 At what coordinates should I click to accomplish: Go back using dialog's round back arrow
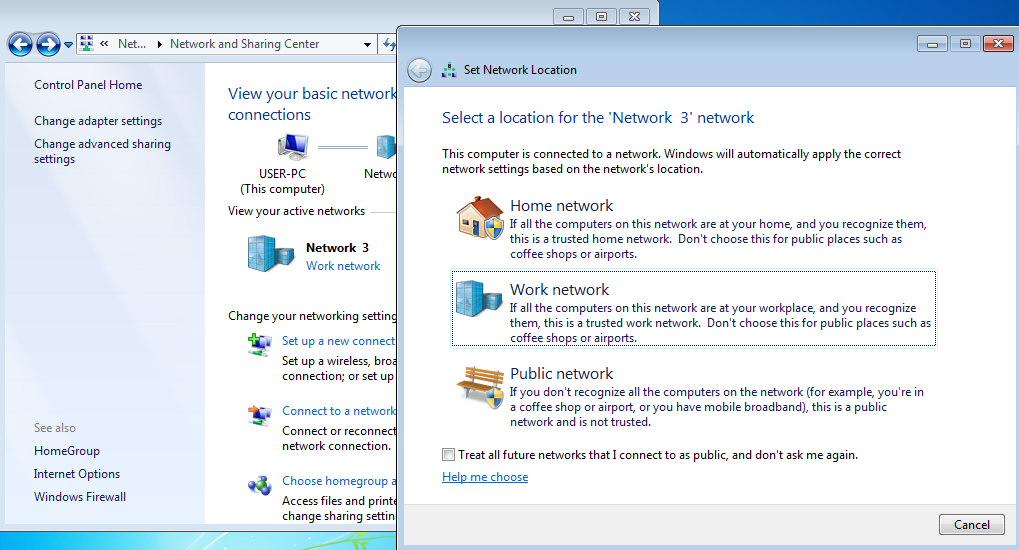(x=420, y=70)
